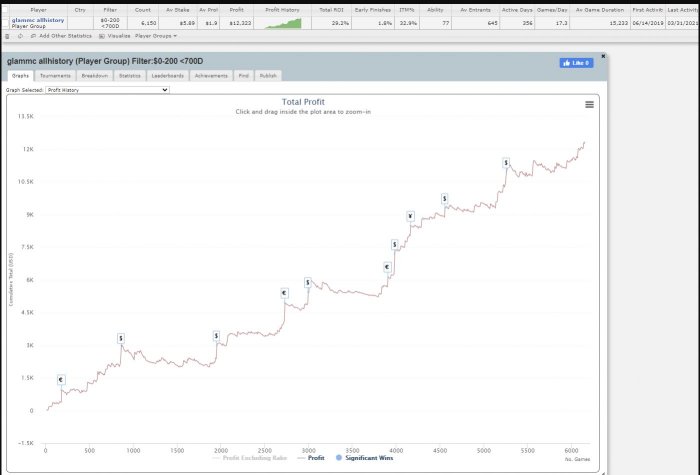The image size is (700, 475).
Task: Go to the Leaderboards tab
Action: click(167, 76)
